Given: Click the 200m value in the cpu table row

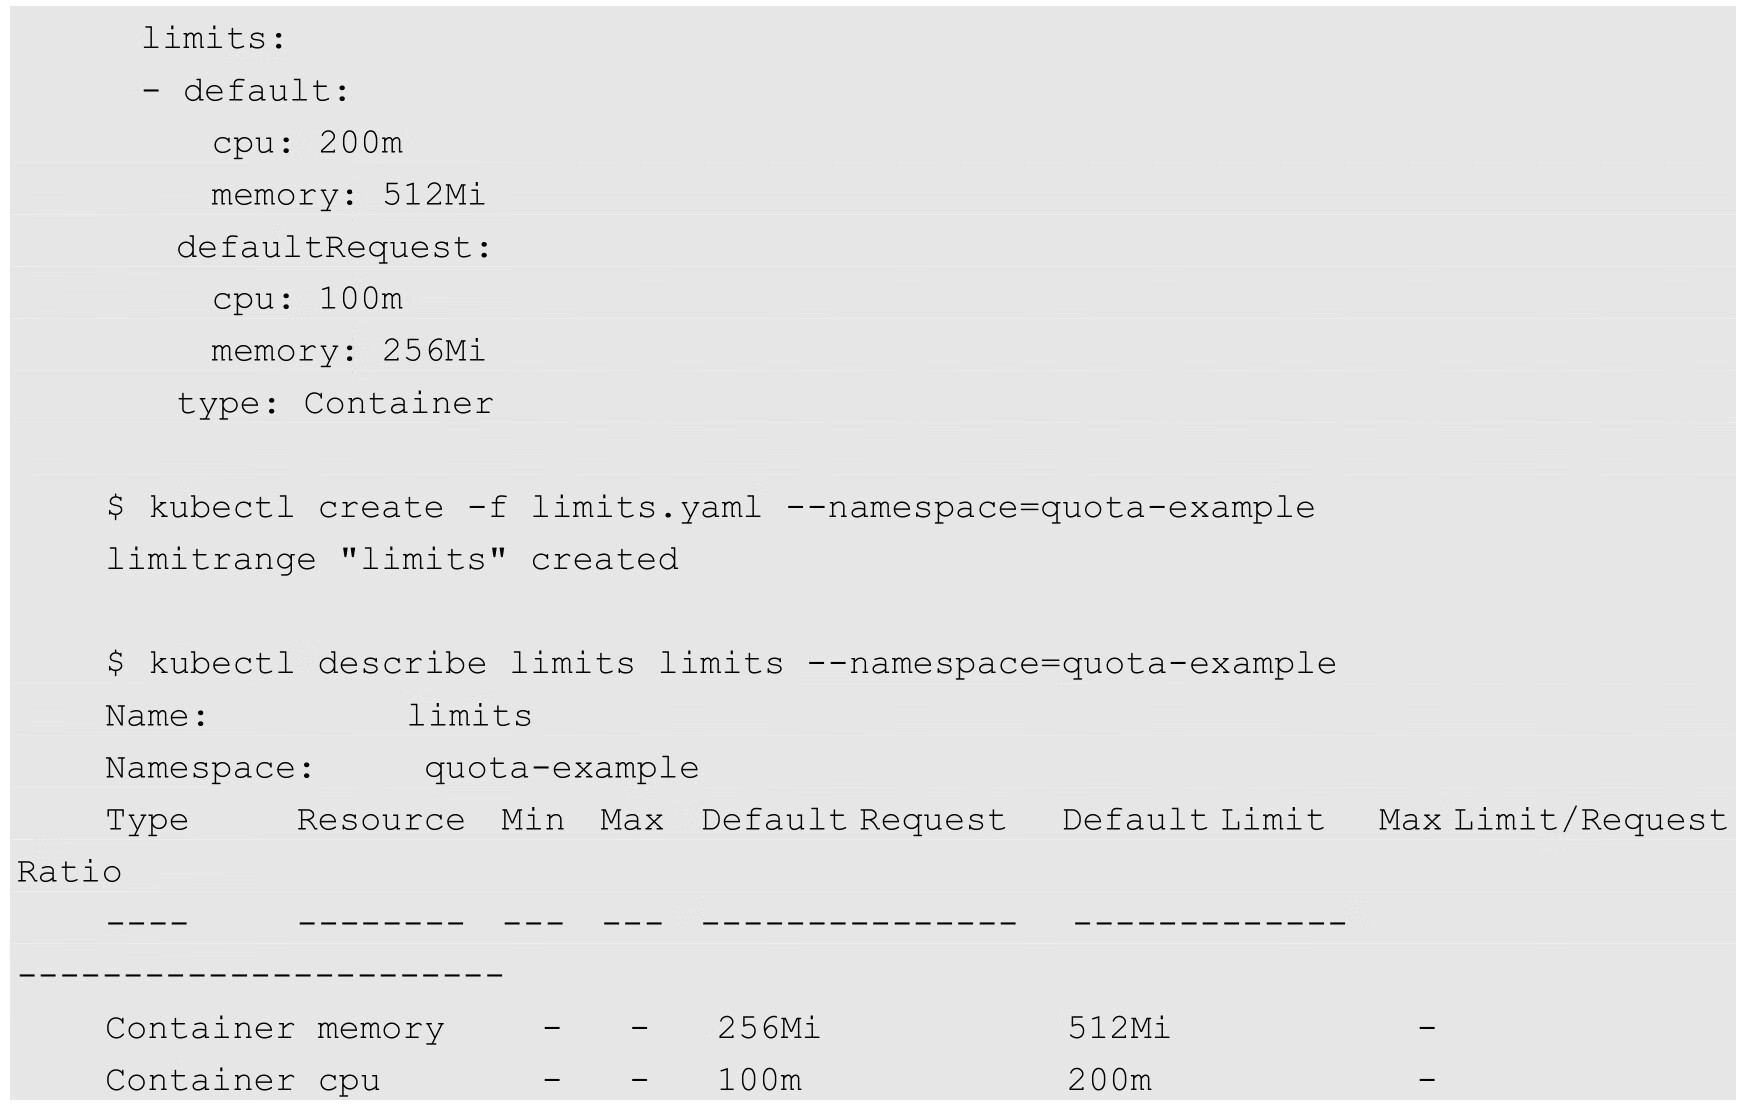Looking at the screenshot, I should [1109, 1080].
